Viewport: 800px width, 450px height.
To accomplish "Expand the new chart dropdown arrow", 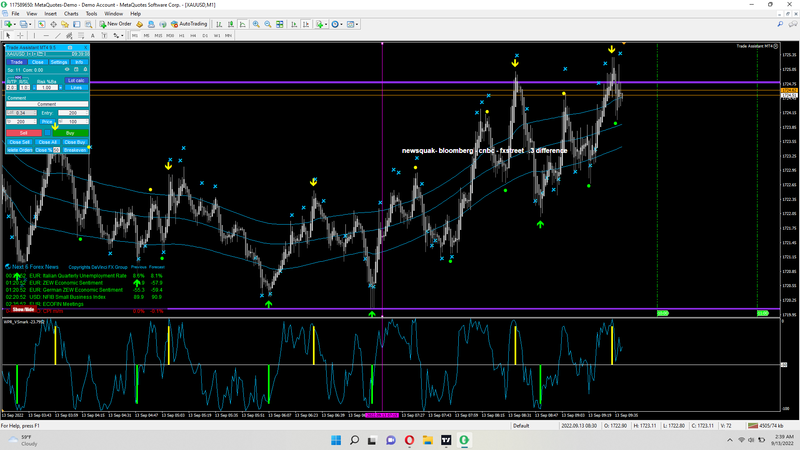I will click(x=14, y=23).
